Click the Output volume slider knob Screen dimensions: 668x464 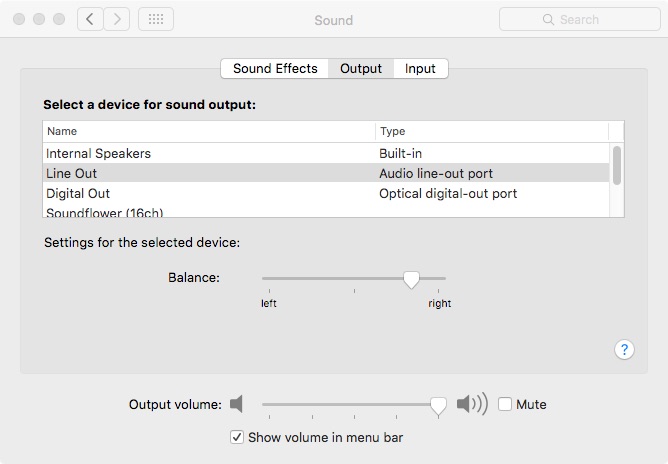click(438, 404)
